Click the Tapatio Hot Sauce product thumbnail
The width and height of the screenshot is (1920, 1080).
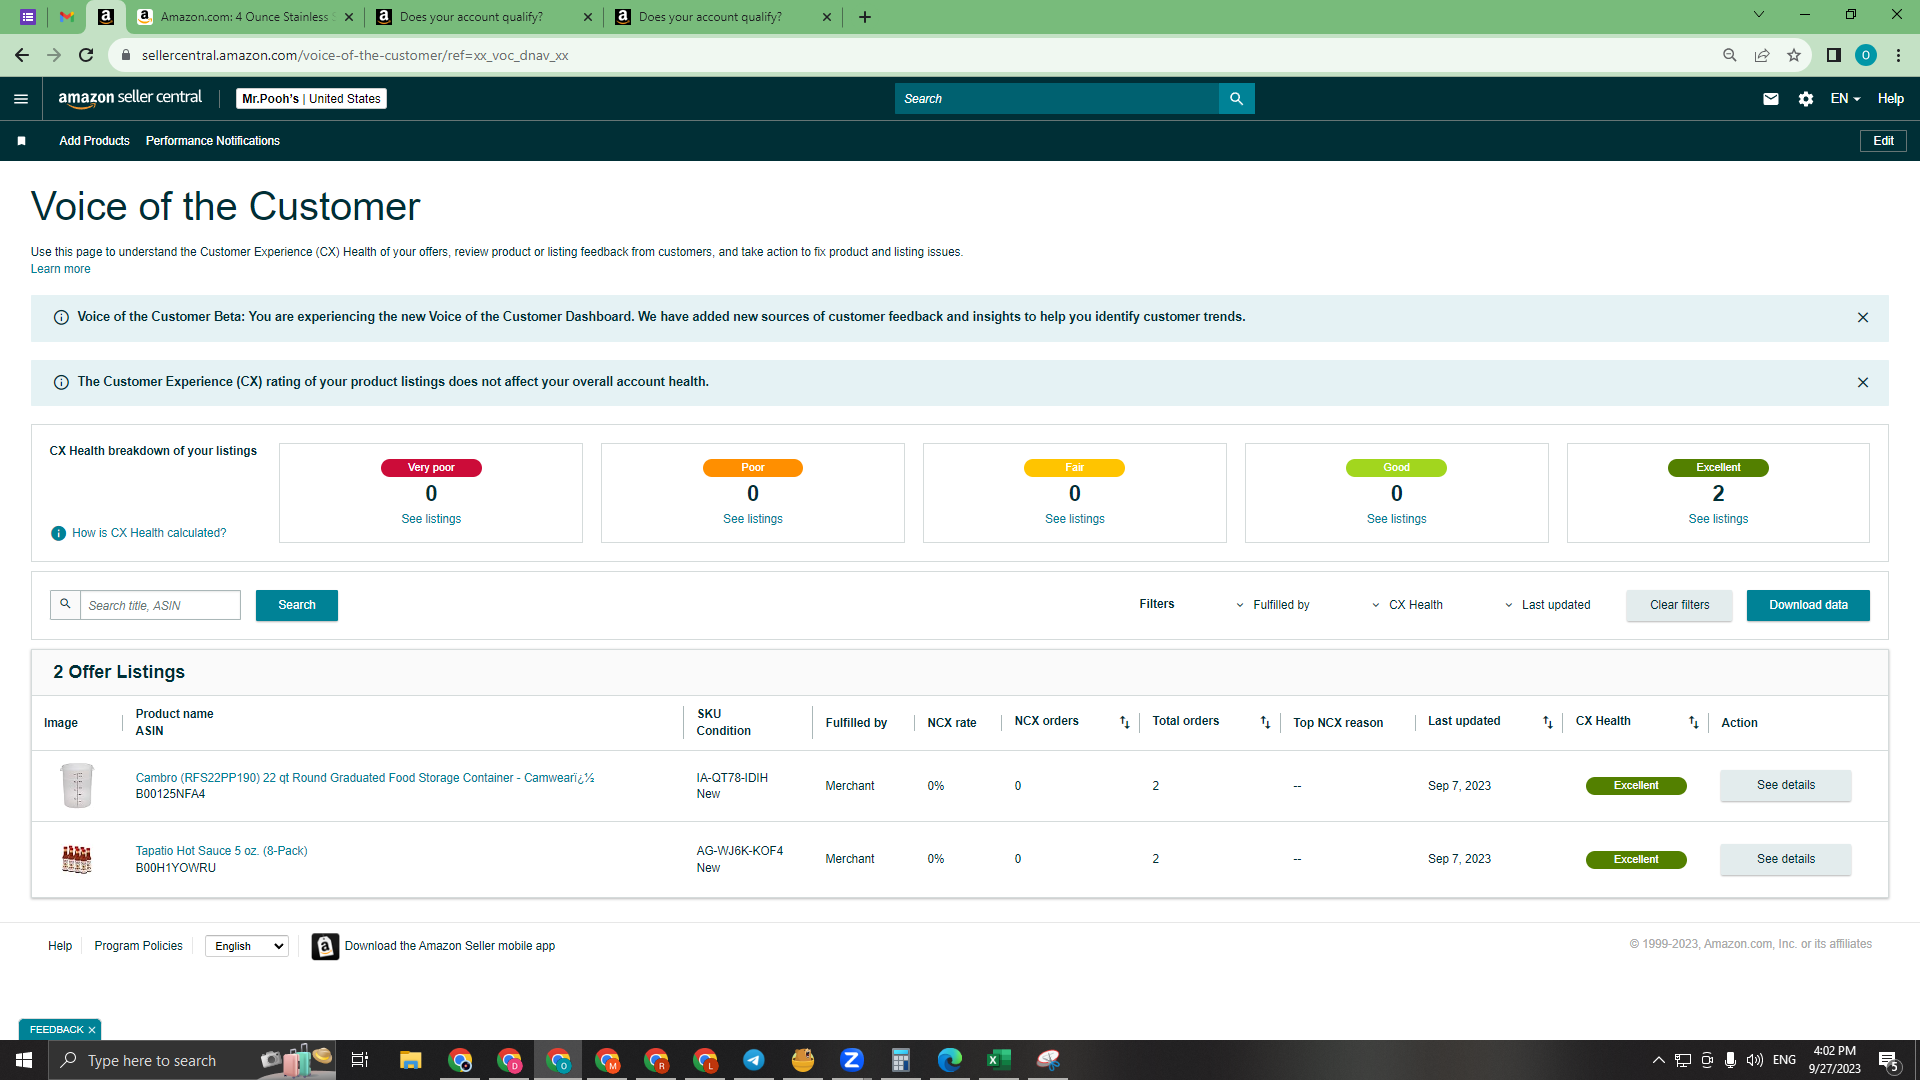point(77,859)
